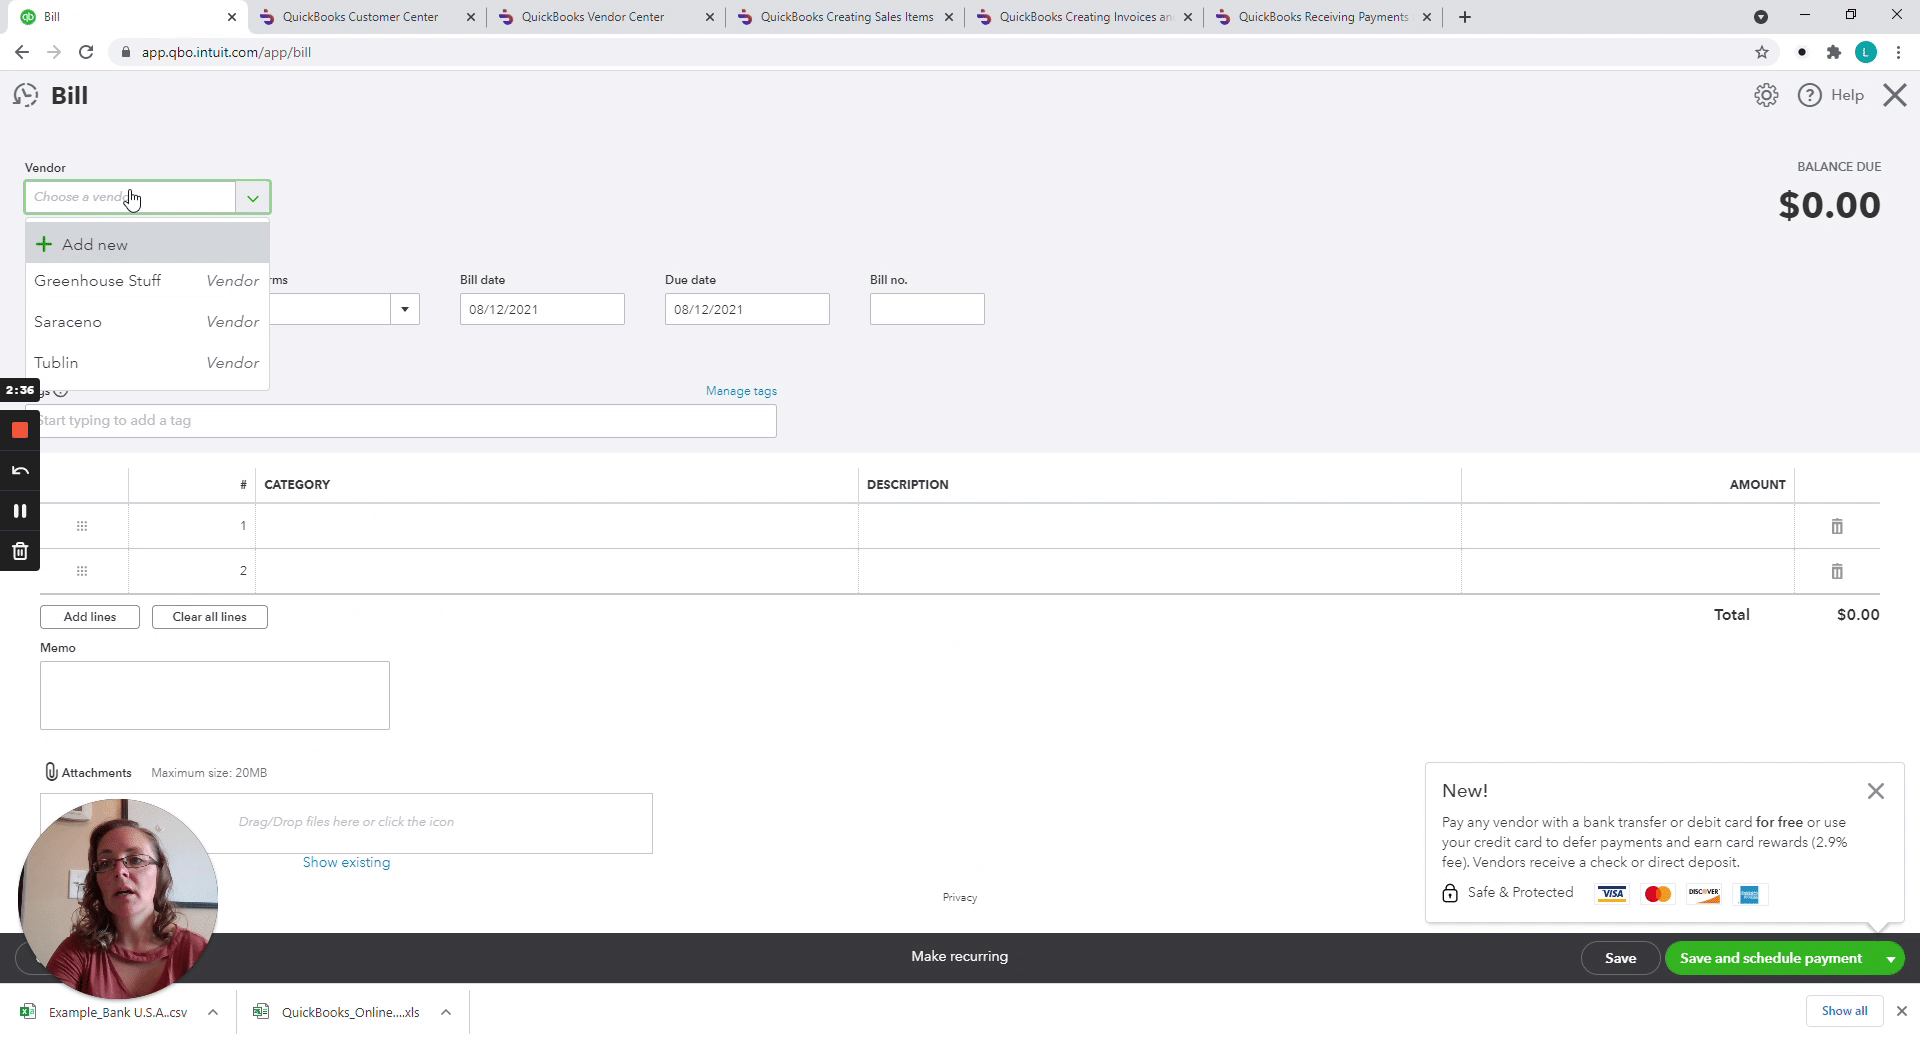
Task: Dismiss the New! payment popup
Action: tap(1875, 791)
